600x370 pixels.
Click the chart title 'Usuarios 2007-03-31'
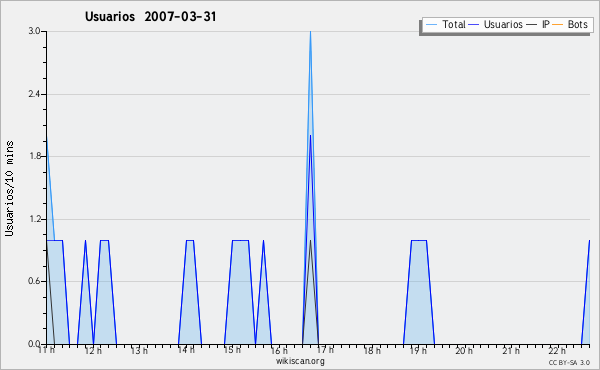click(x=150, y=16)
